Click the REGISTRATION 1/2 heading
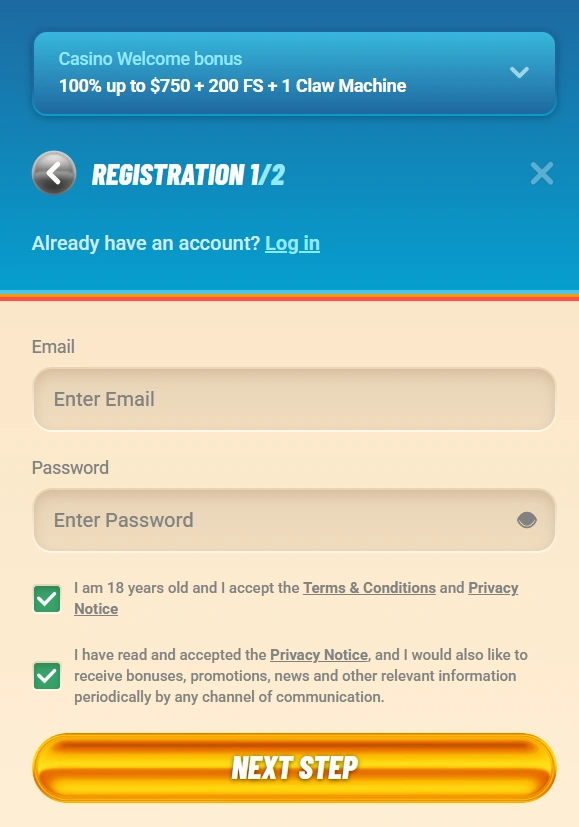The height and width of the screenshot is (827, 579). (186, 174)
